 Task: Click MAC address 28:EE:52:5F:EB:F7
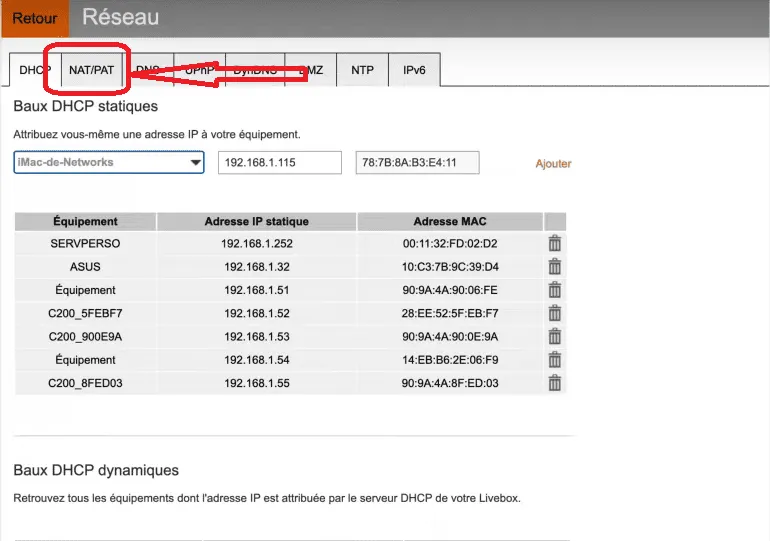450,313
